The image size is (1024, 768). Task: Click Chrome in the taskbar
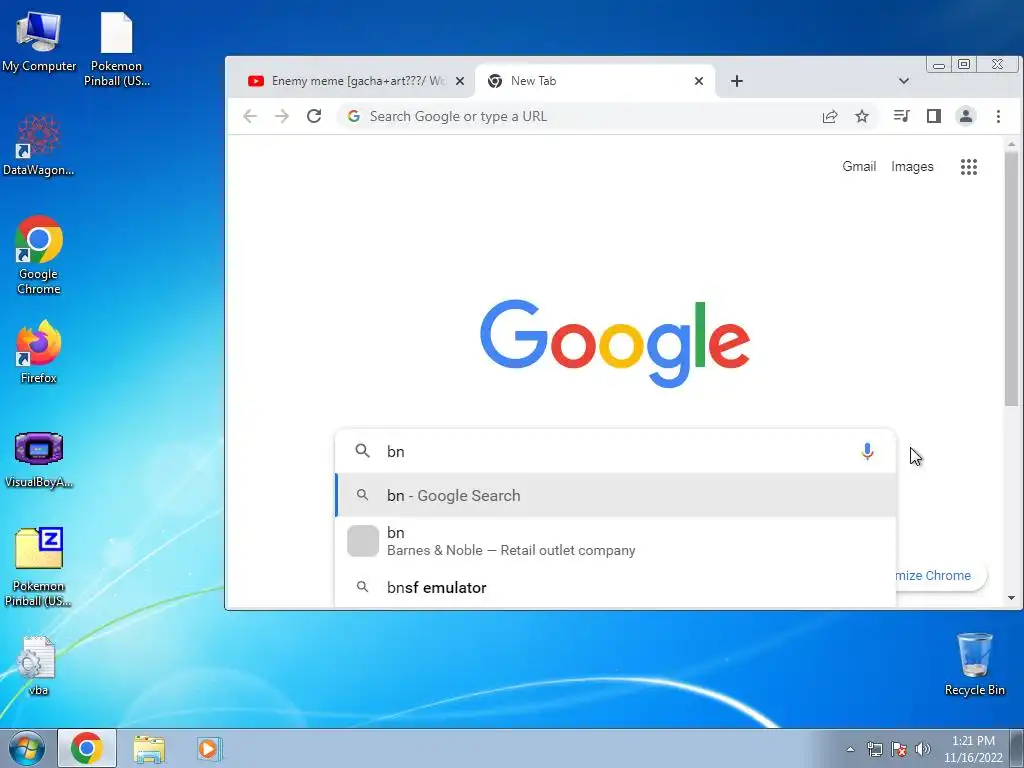[x=87, y=748]
